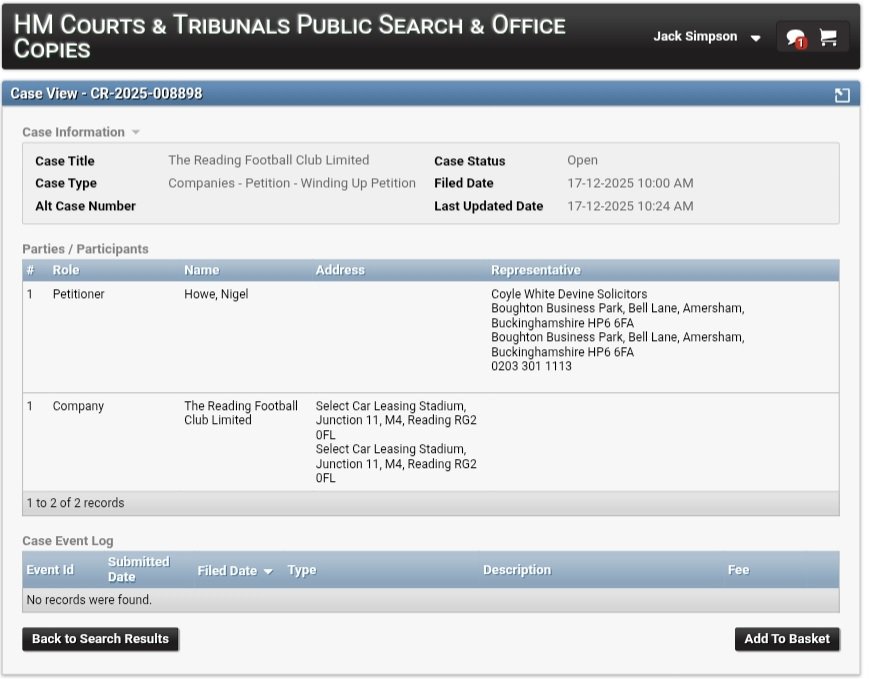Click the panel expand icon in Case View header
869x679 pixels.
click(842, 95)
